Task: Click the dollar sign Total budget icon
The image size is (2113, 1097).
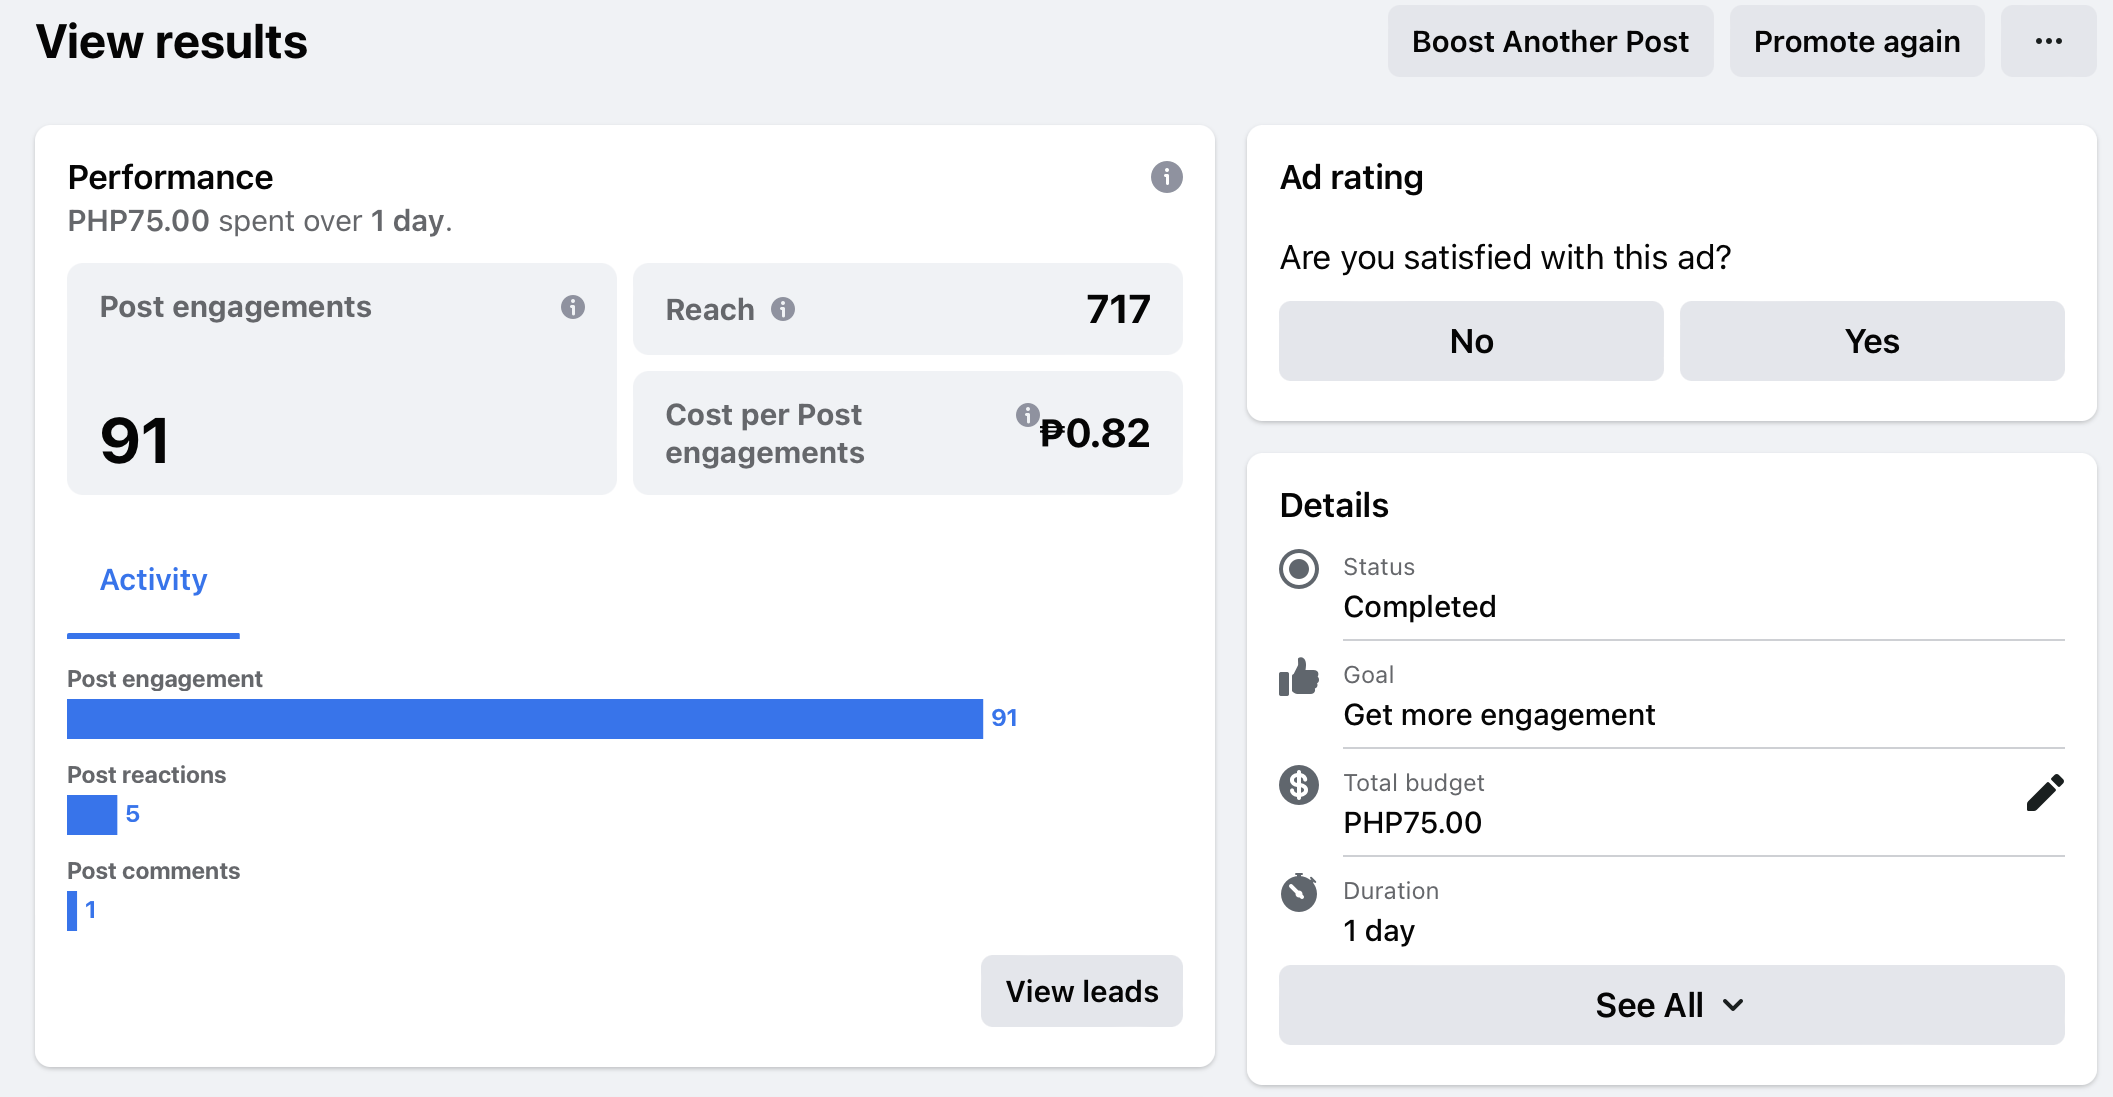Action: coord(1299,785)
